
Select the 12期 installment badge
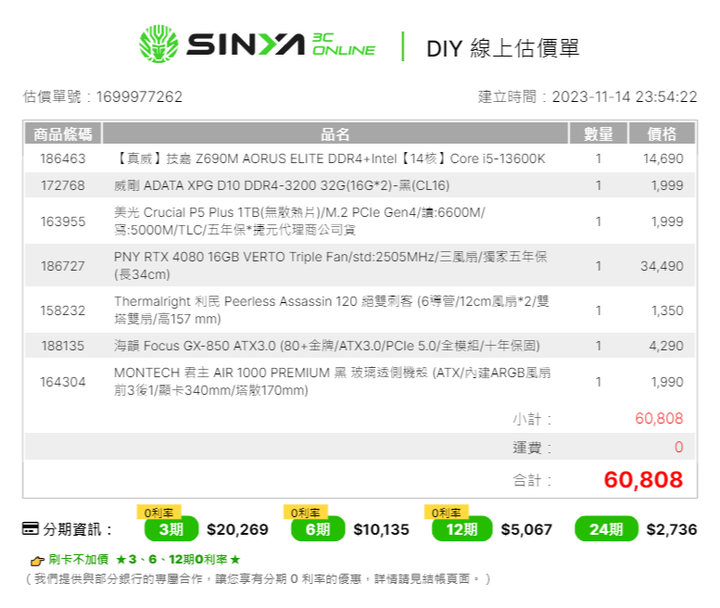coord(462,529)
